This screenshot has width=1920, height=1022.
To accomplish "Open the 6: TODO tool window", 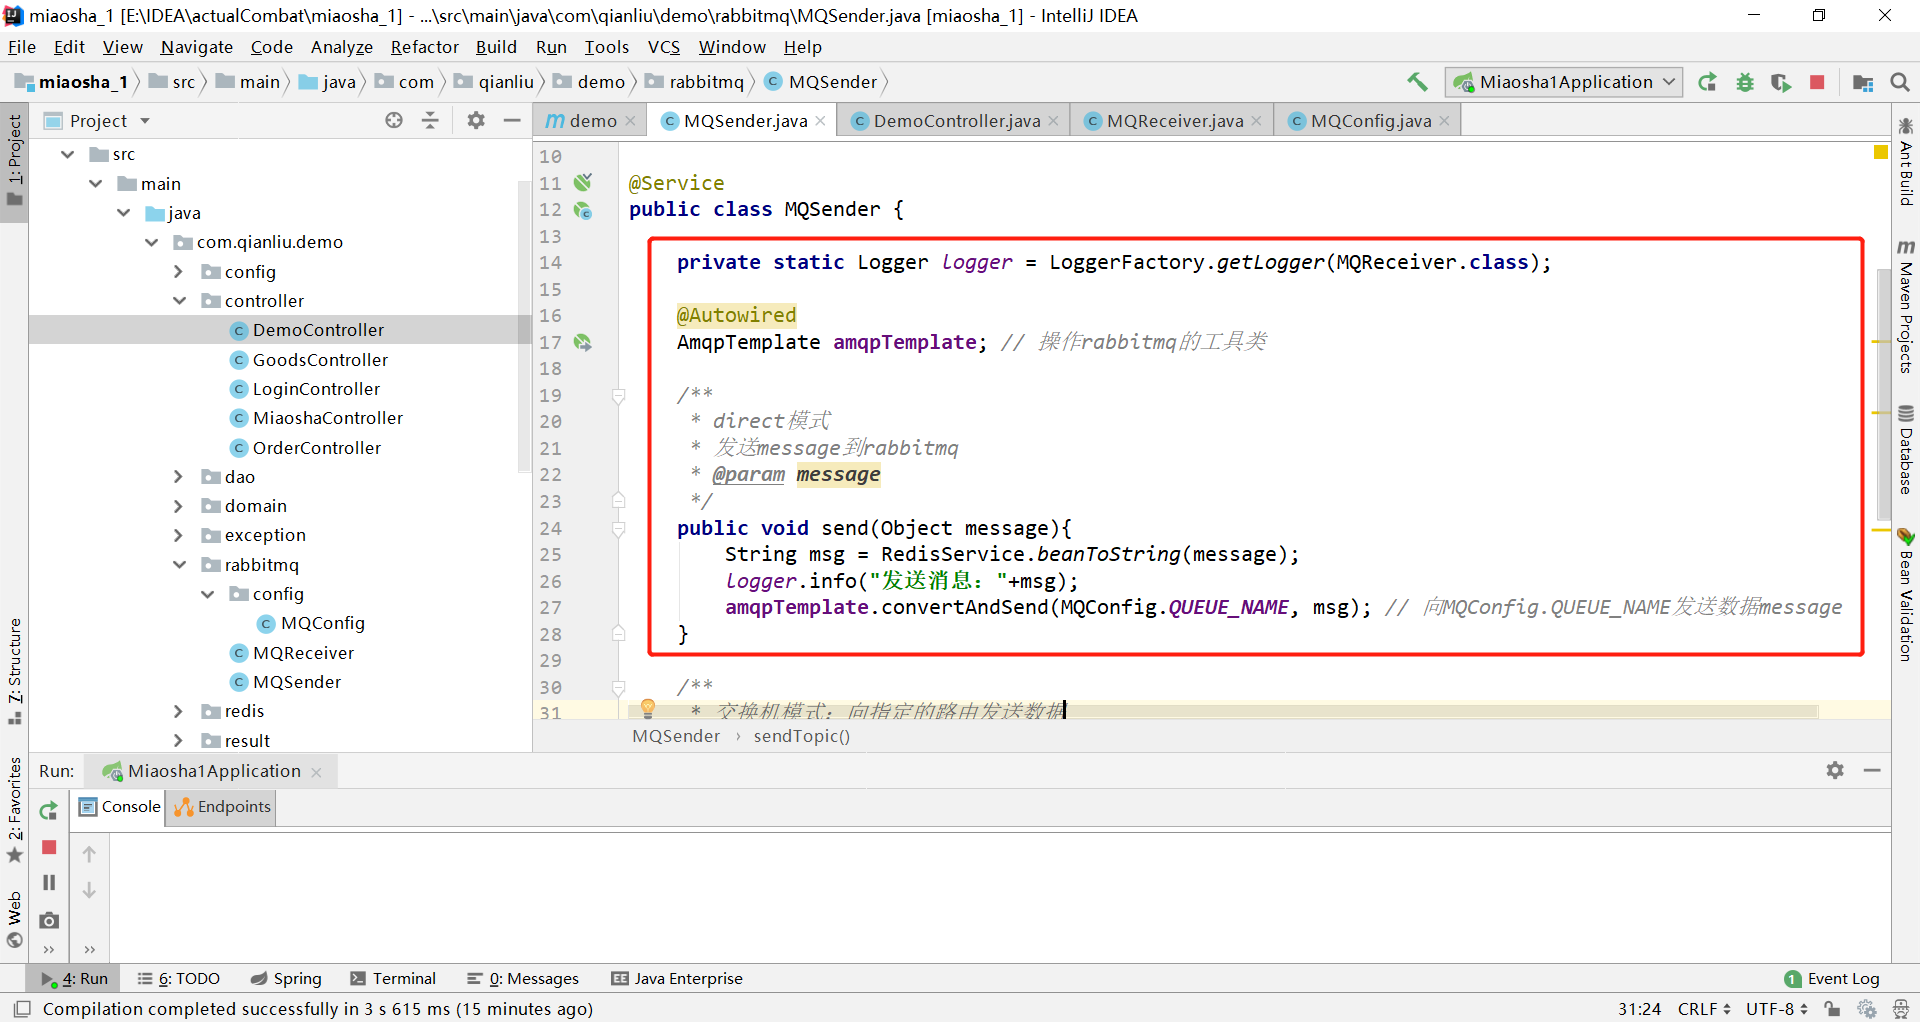I will 179,978.
